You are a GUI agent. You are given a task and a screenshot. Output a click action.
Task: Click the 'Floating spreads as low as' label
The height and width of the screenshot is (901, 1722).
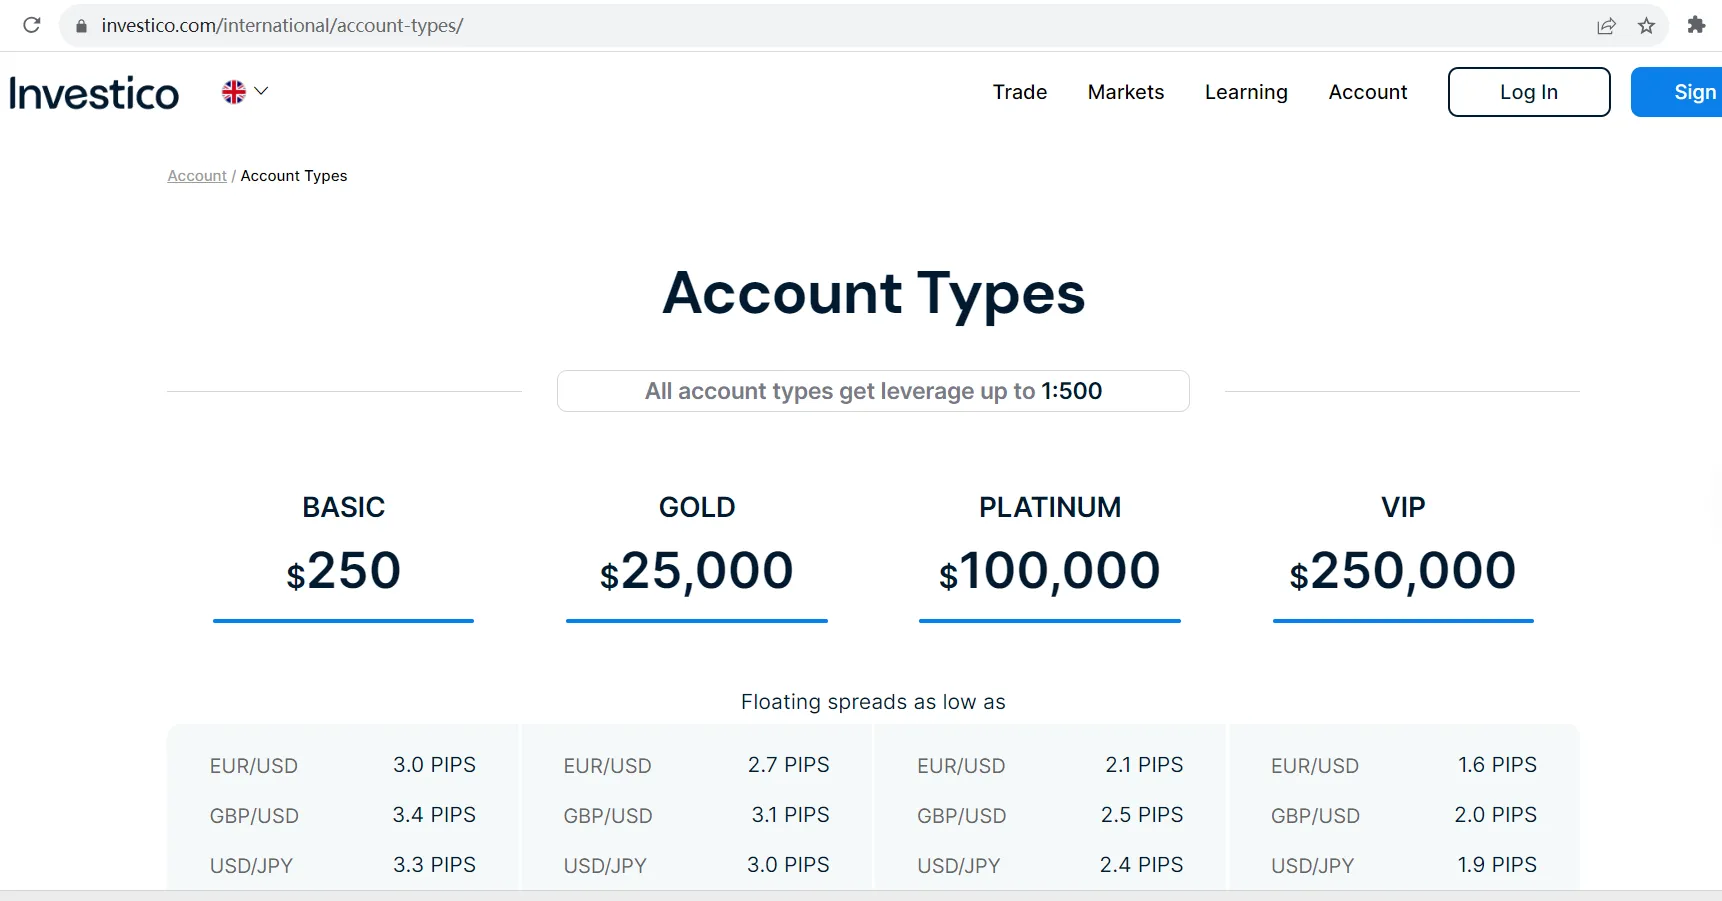[873, 702]
